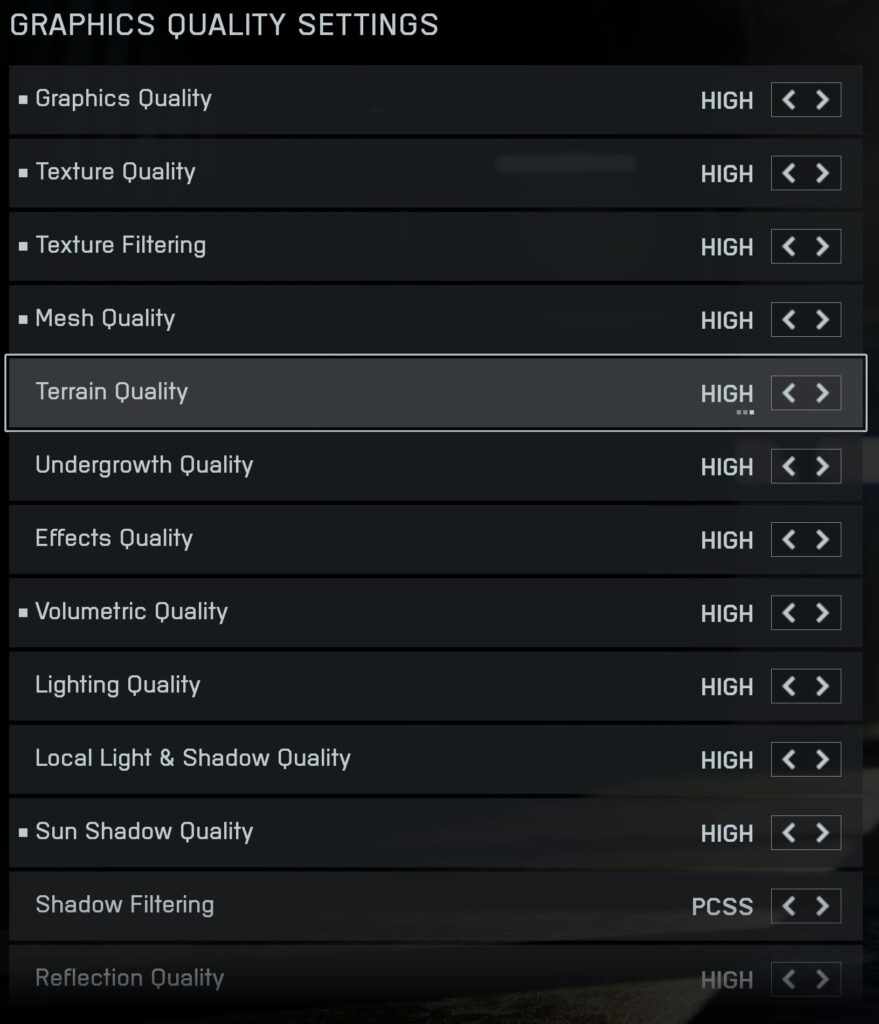Increase Texture Quality with right arrow
This screenshot has width=879, height=1024.
click(822, 173)
